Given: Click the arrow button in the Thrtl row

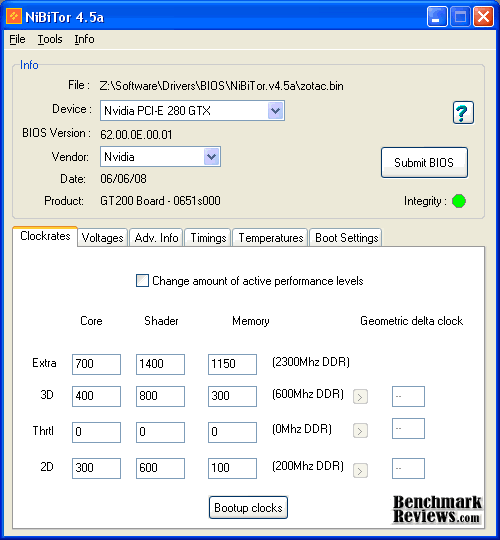Looking at the screenshot, I should 360,431.
